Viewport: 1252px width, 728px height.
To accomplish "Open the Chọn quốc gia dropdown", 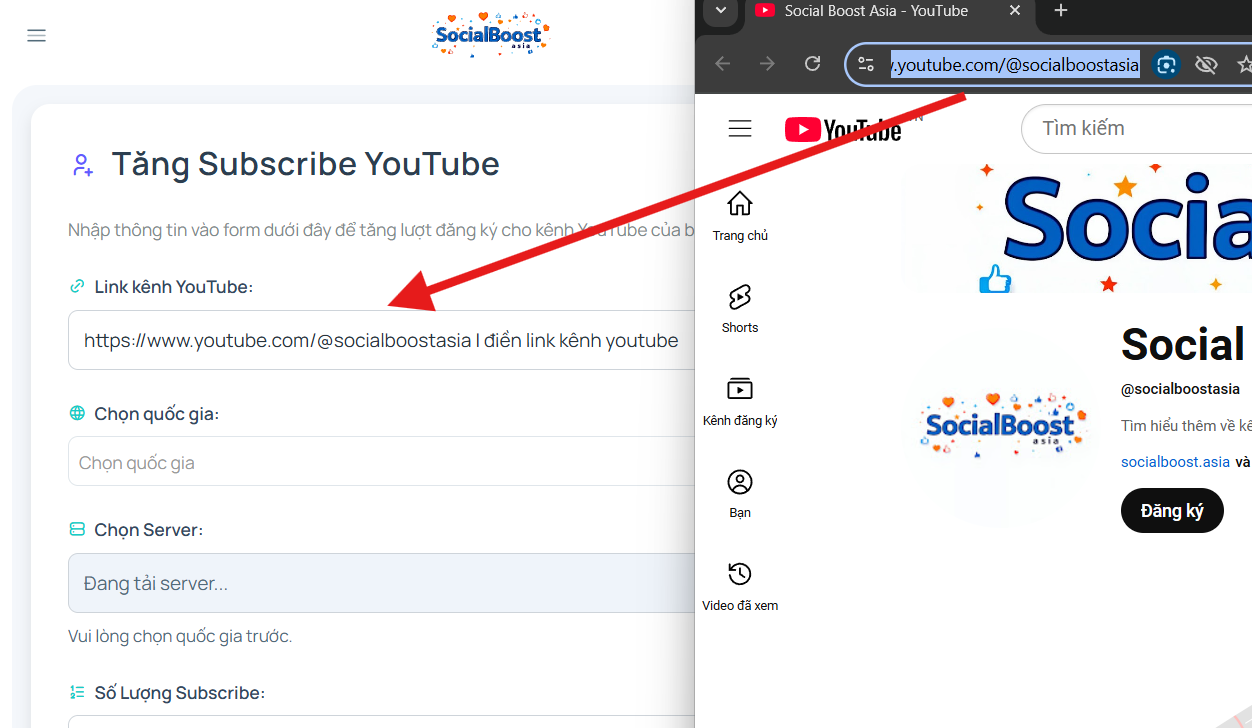I will pyautogui.click(x=382, y=462).
